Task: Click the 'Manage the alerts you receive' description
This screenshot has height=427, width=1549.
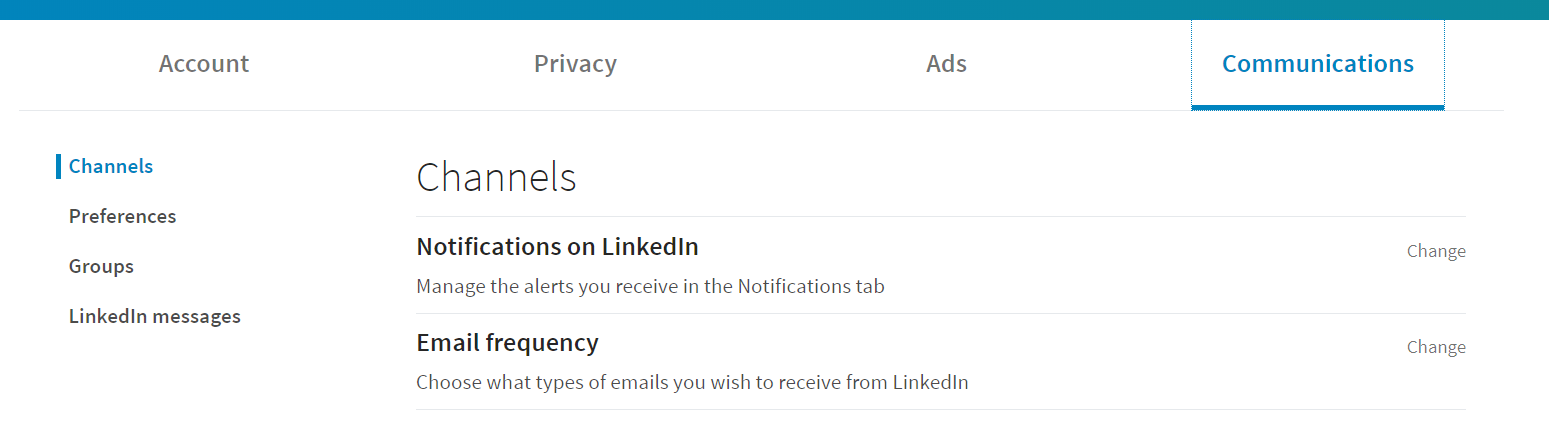Action: (650, 286)
